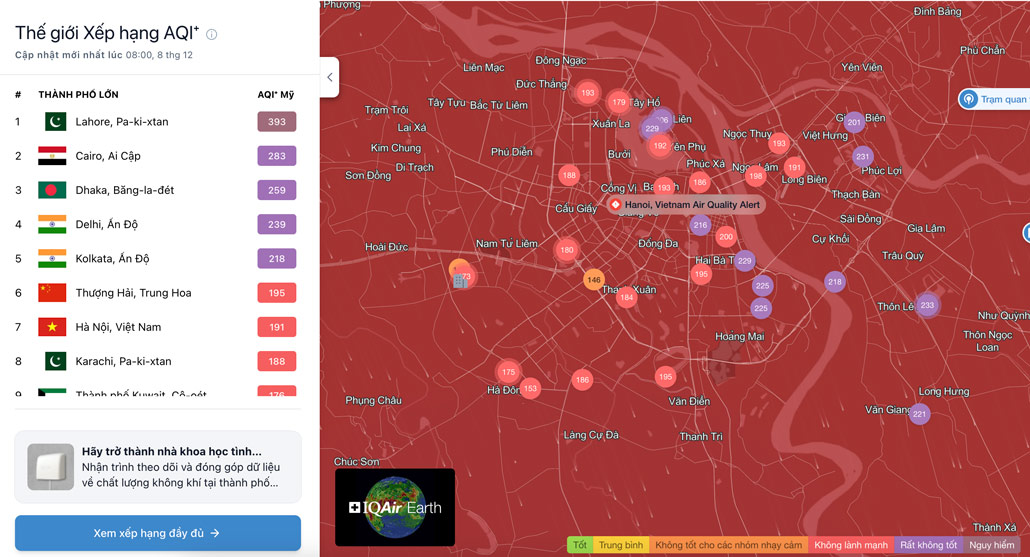1030x557 pixels.
Task: Open the citizen scientist promo card
Action: click(x=157, y=467)
